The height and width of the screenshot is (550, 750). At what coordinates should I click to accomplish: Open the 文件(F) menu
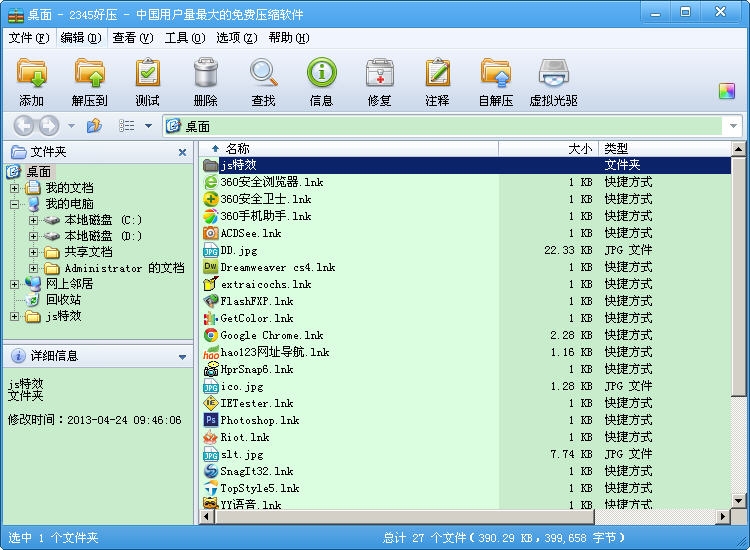[x=29, y=38]
